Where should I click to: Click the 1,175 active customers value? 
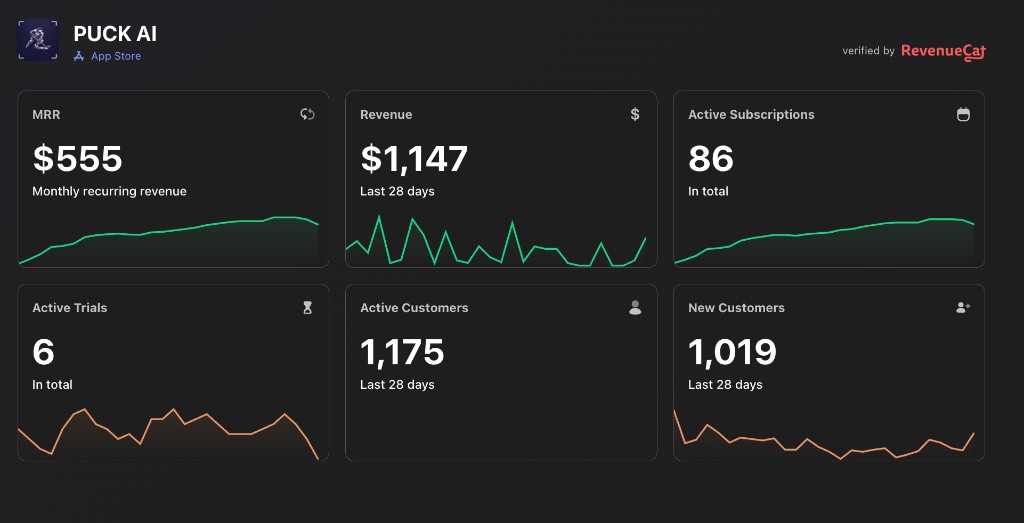coord(402,353)
